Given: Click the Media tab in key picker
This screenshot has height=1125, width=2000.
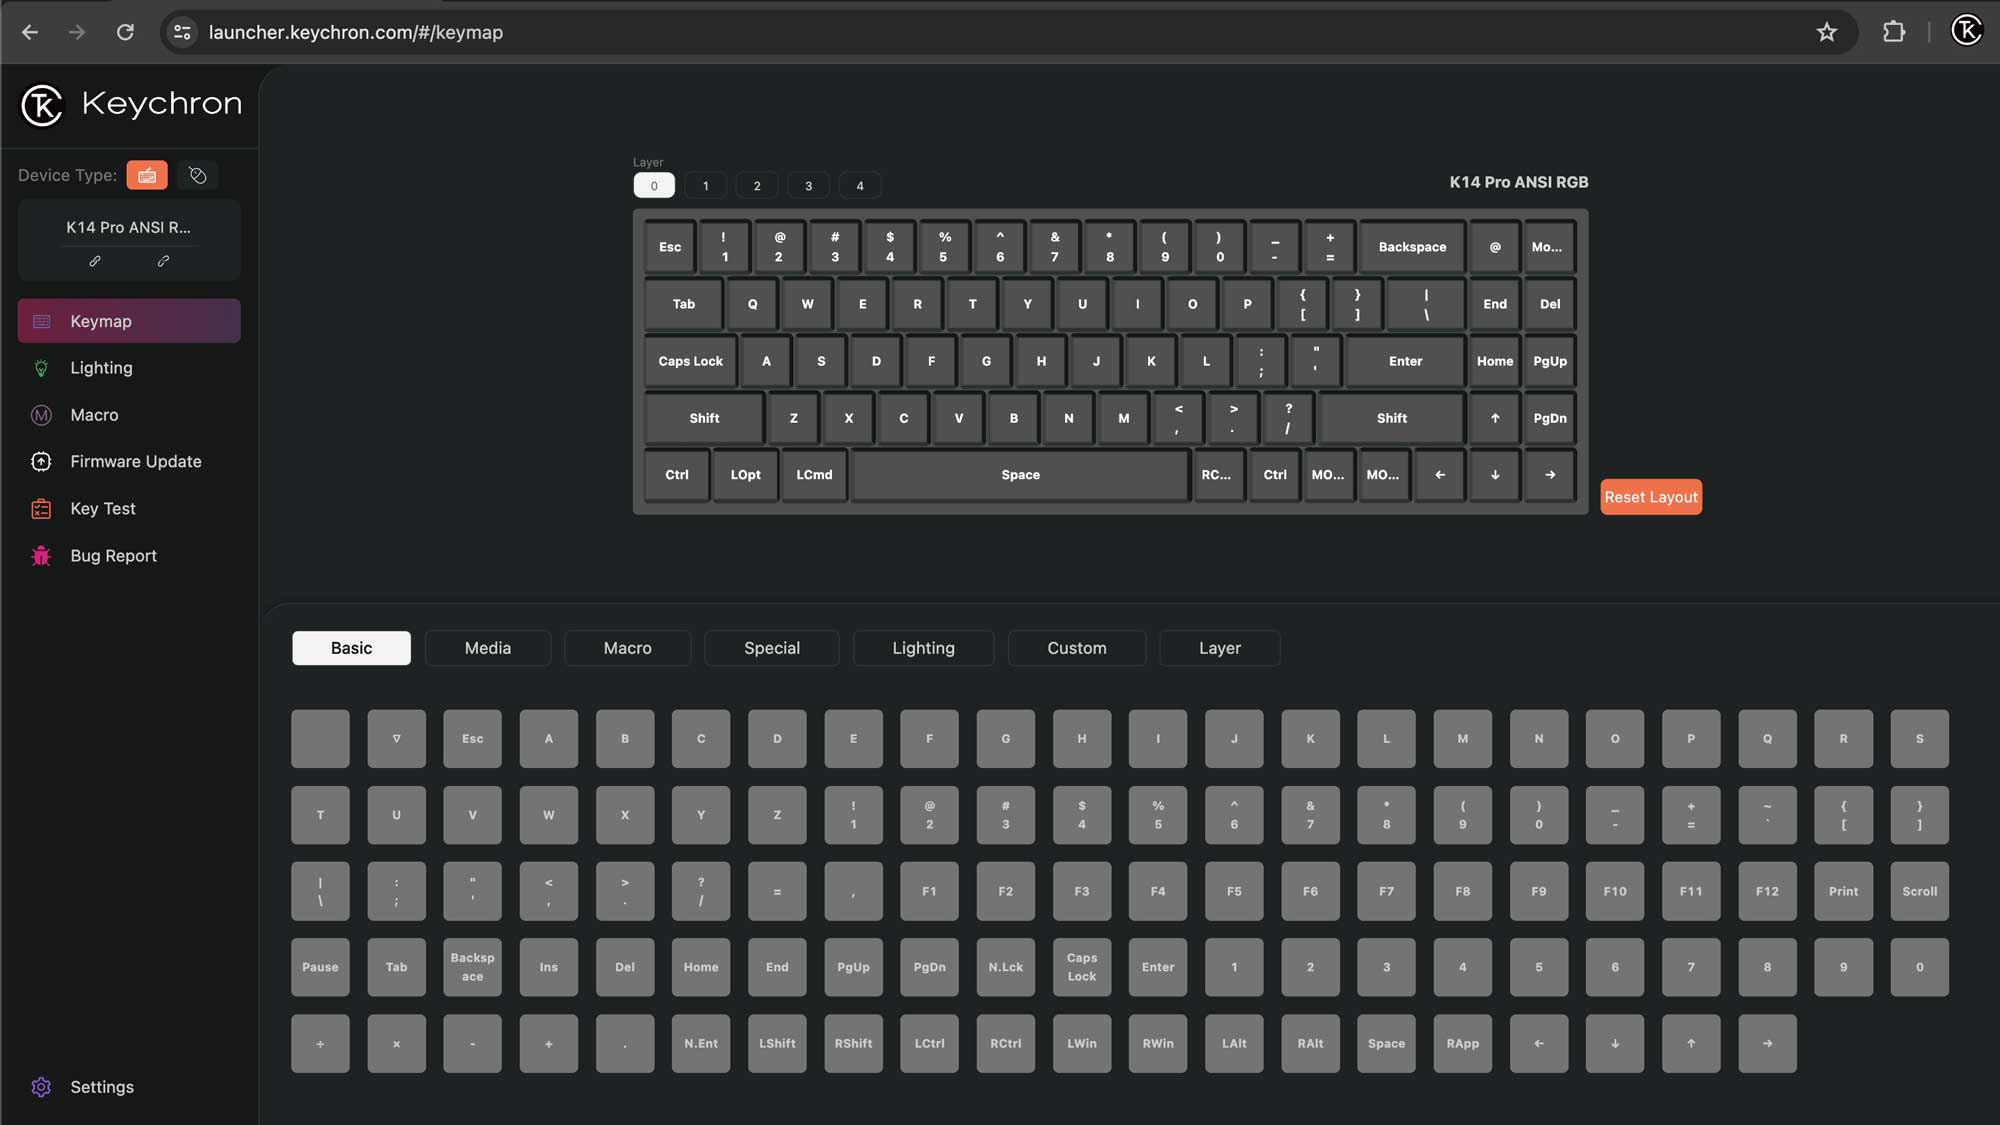Looking at the screenshot, I should (488, 647).
